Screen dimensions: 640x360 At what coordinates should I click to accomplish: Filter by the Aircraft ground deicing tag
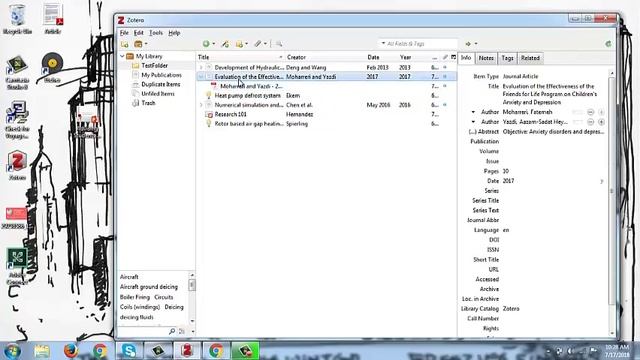[149, 287]
